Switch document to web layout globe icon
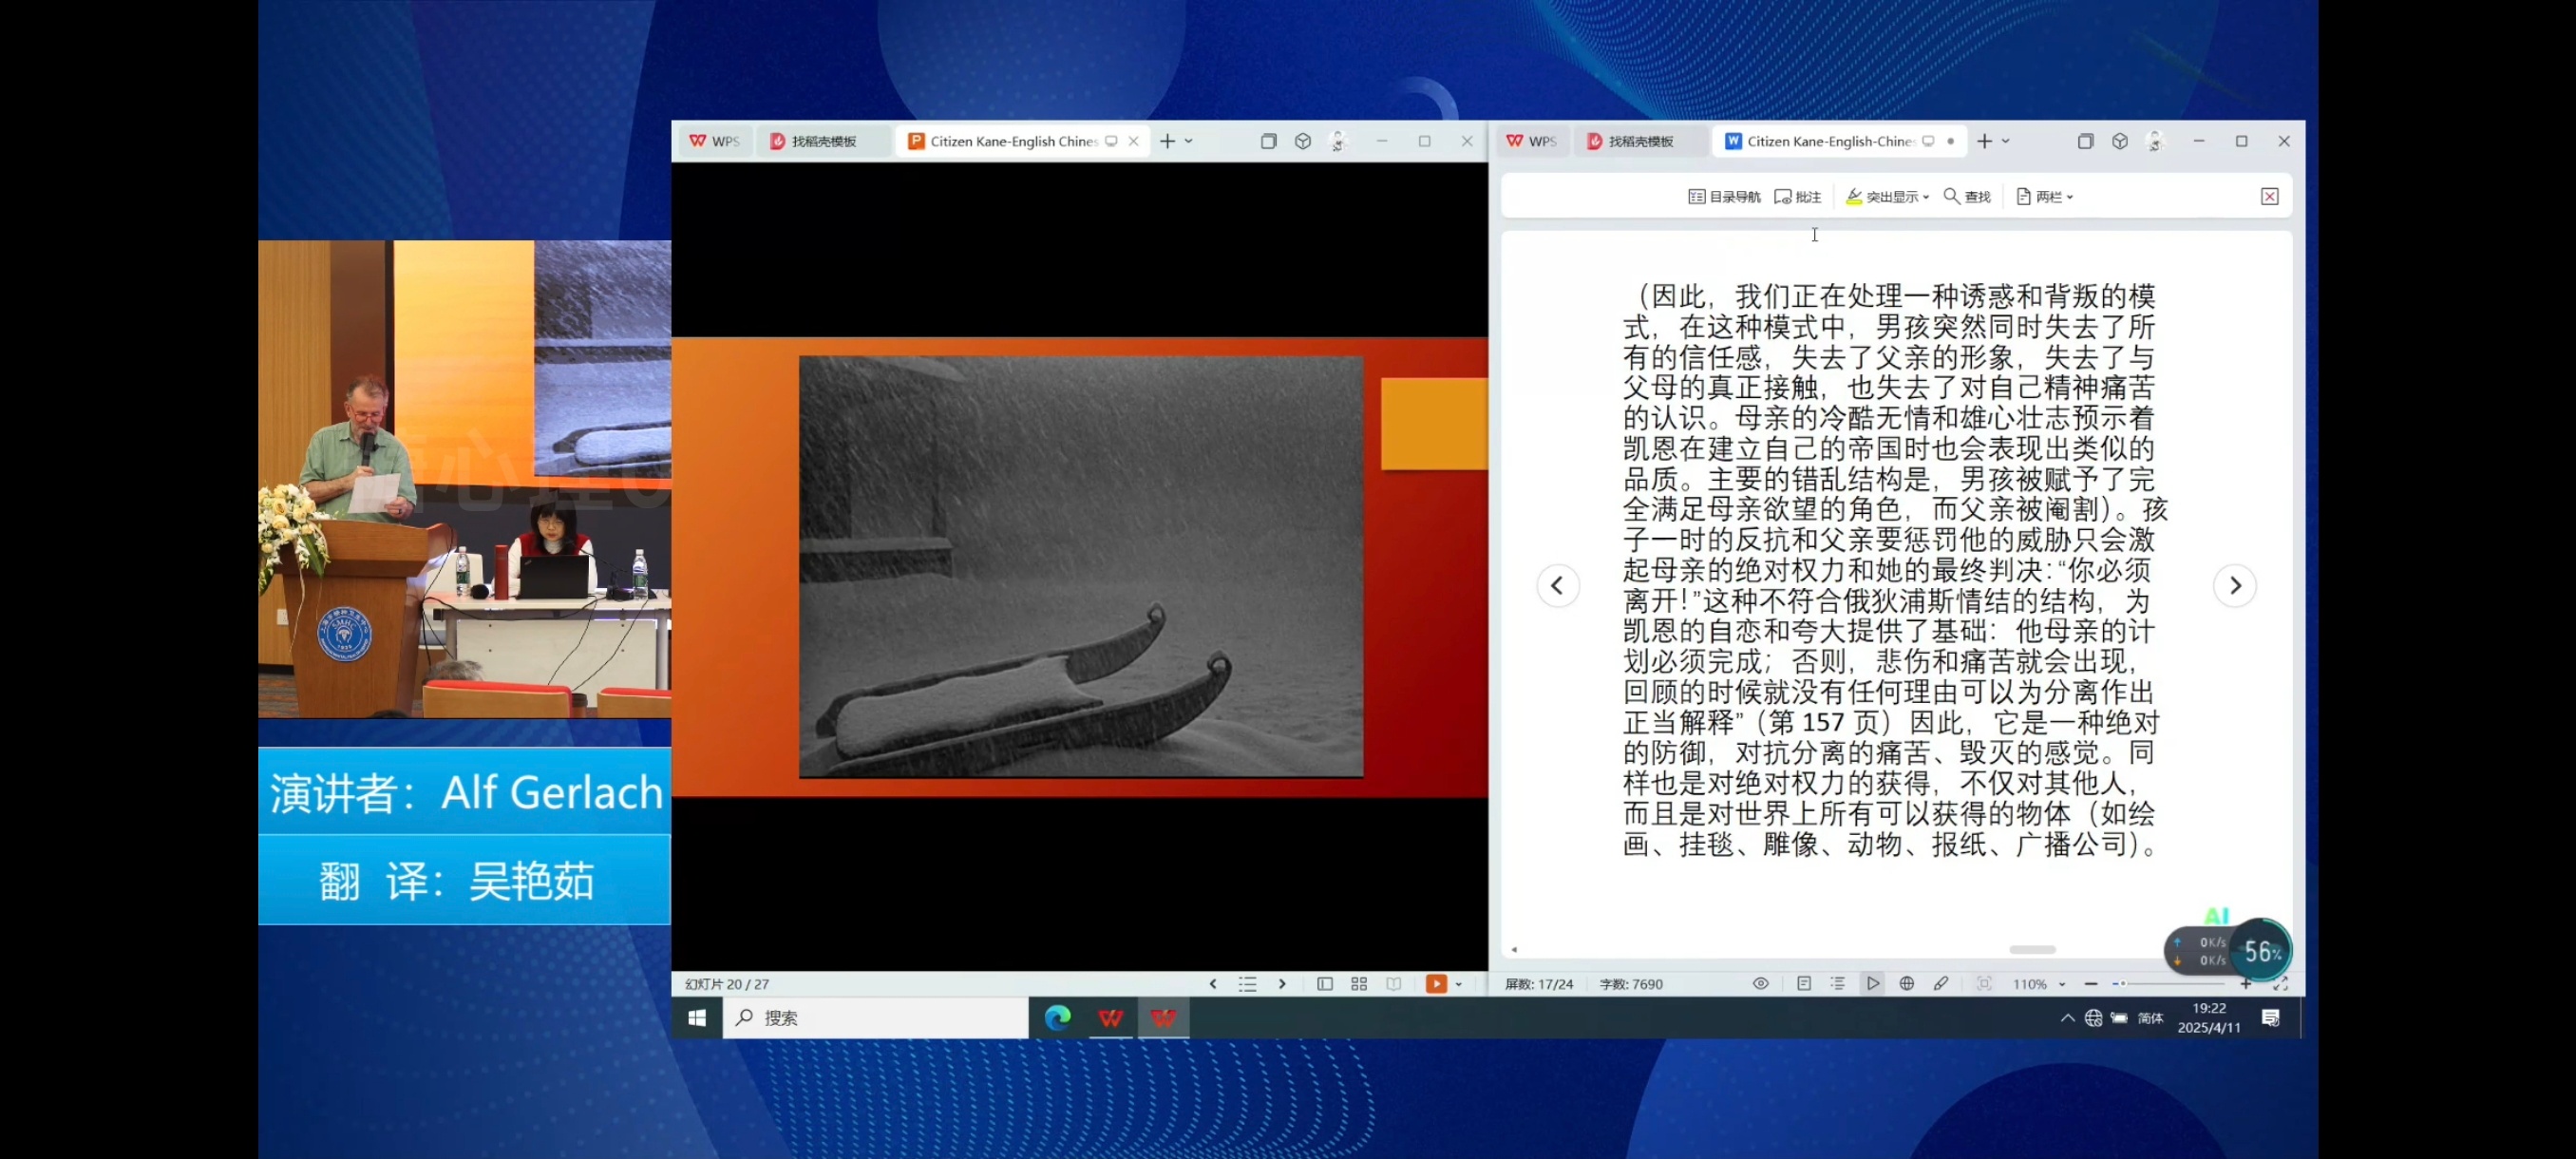The height and width of the screenshot is (1159, 2576). pos(1907,984)
